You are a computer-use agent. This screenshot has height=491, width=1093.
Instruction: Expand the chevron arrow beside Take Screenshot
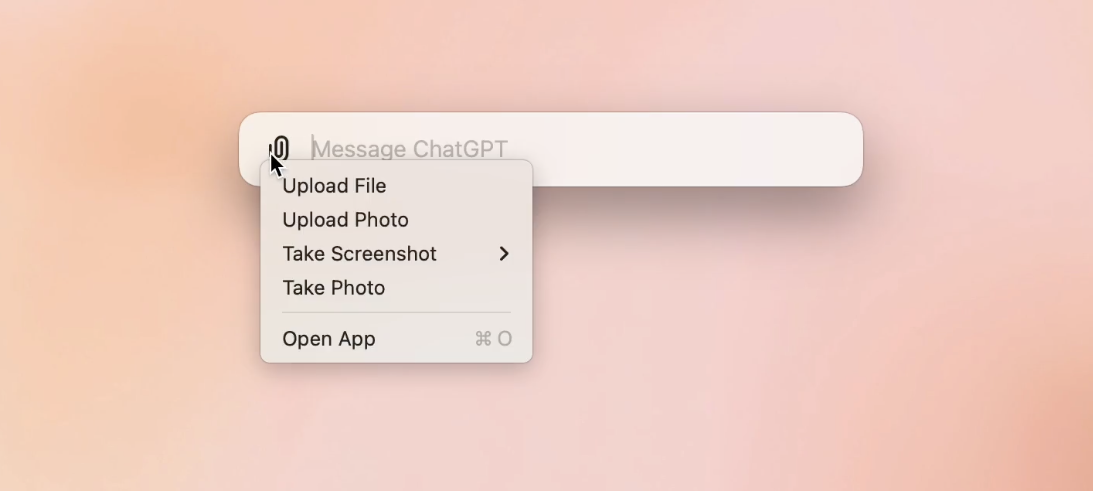click(x=504, y=254)
